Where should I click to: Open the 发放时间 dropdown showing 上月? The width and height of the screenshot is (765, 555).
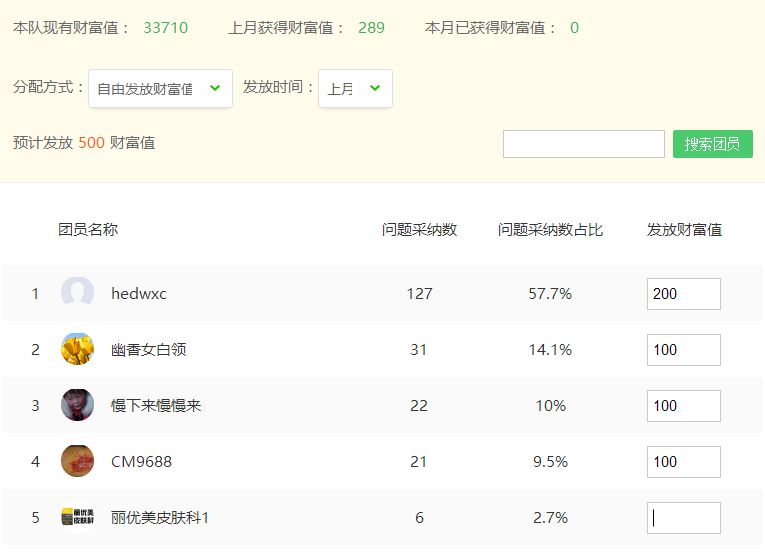[355, 88]
